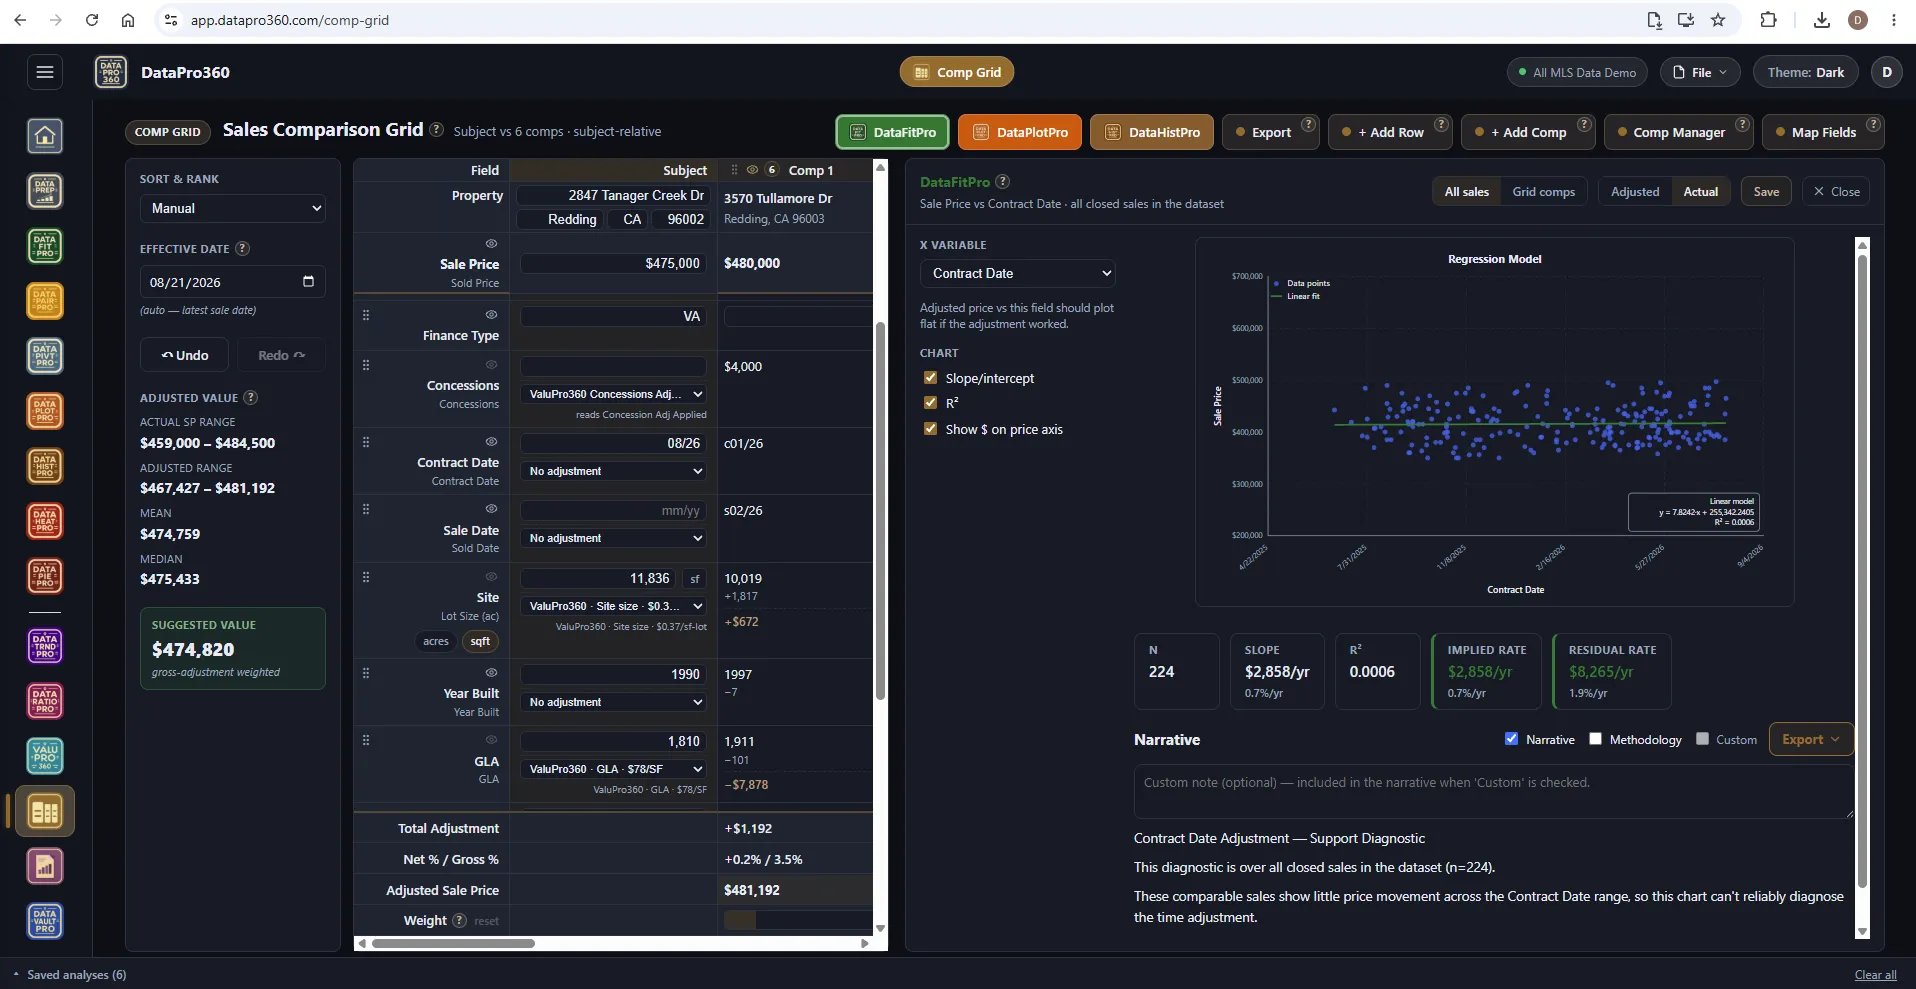1916x989 pixels.
Task: Open the Home icon in sidebar
Action: 45,136
